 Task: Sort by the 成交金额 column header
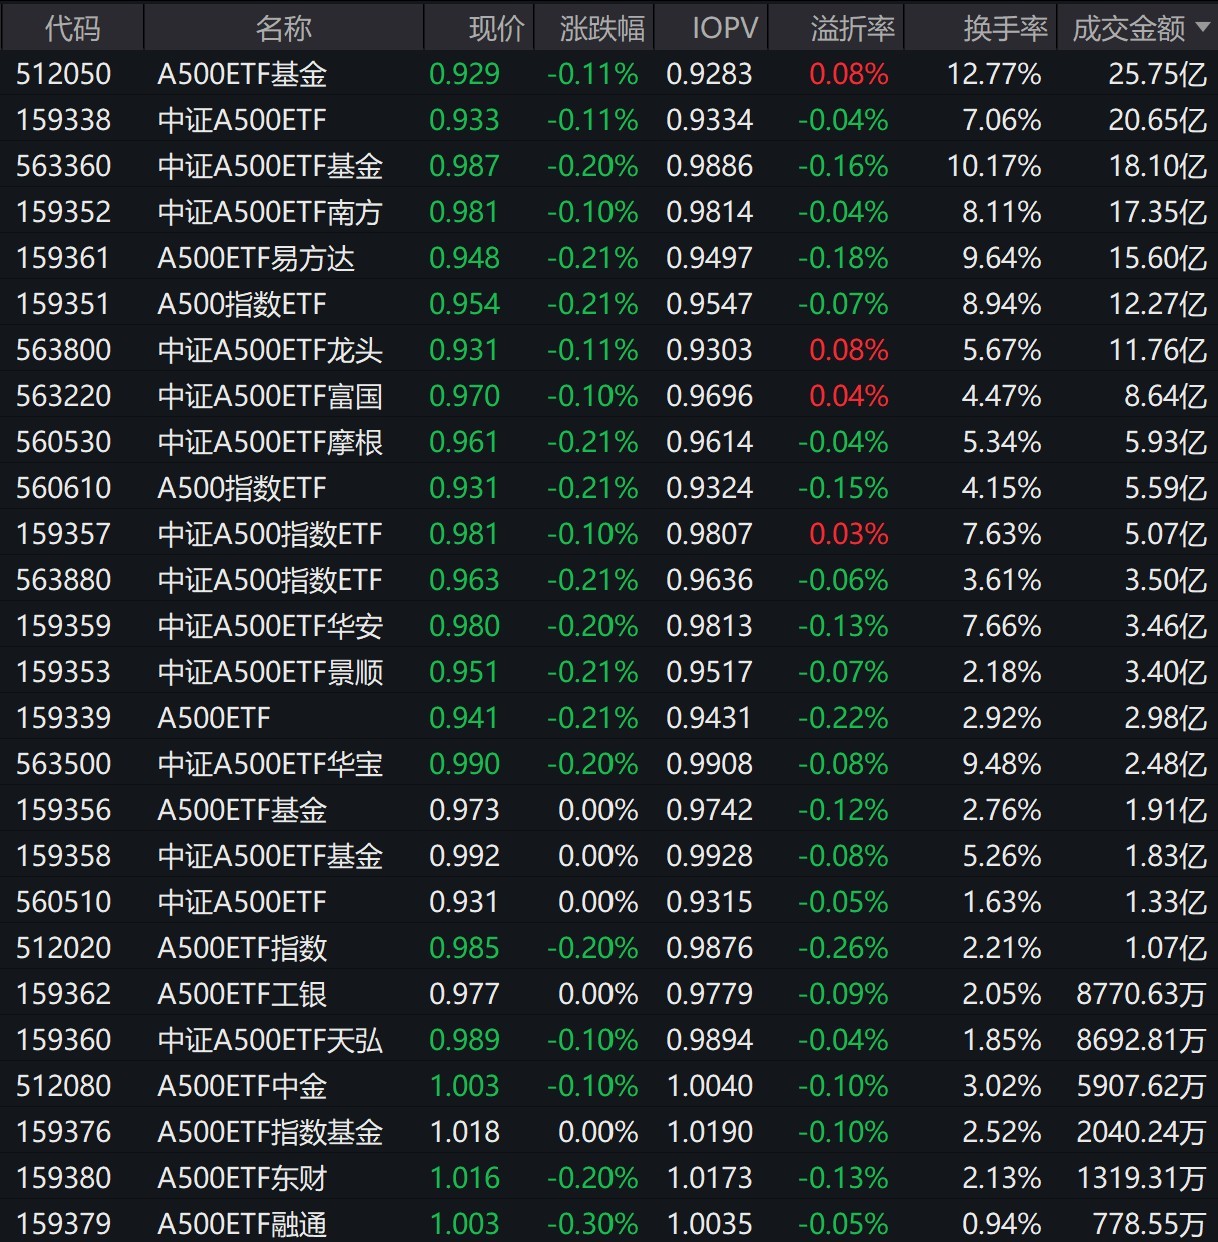[1138, 28]
